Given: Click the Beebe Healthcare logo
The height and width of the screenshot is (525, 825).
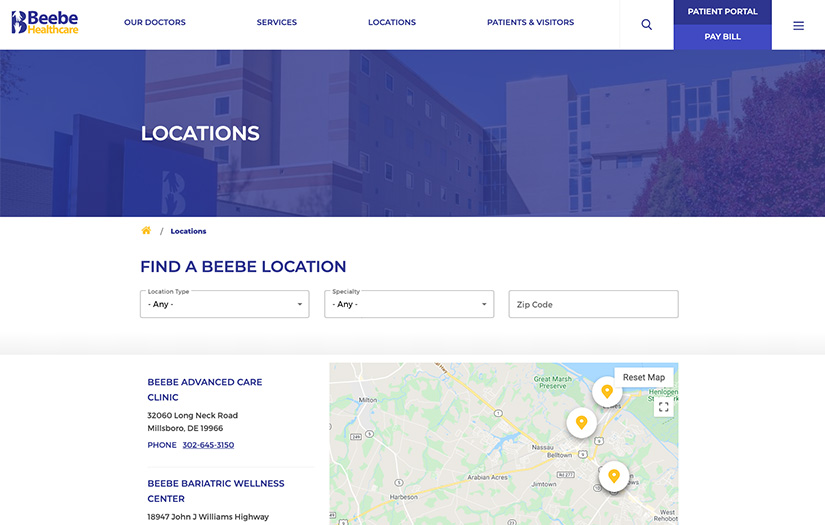Looking at the screenshot, I should pyautogui.click(x=45, y=23).
